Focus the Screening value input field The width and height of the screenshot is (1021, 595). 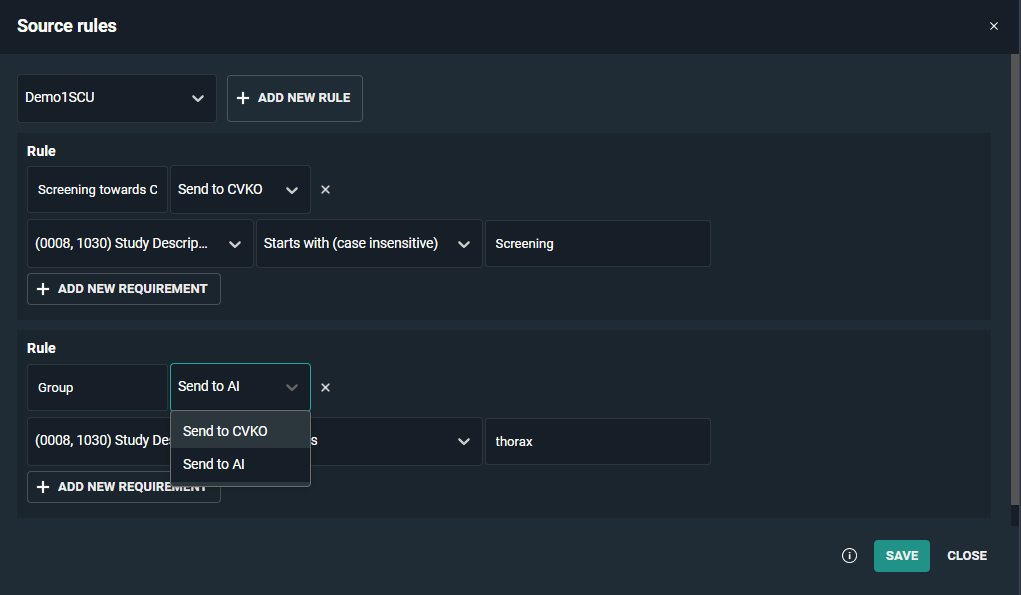tap(597, 244)
